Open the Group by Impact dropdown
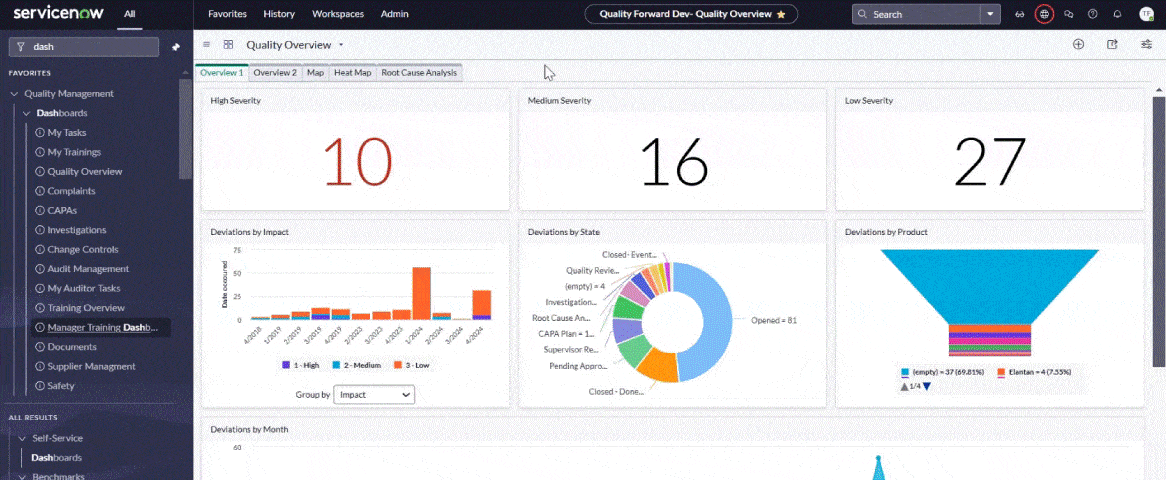 tap(374, 395)
